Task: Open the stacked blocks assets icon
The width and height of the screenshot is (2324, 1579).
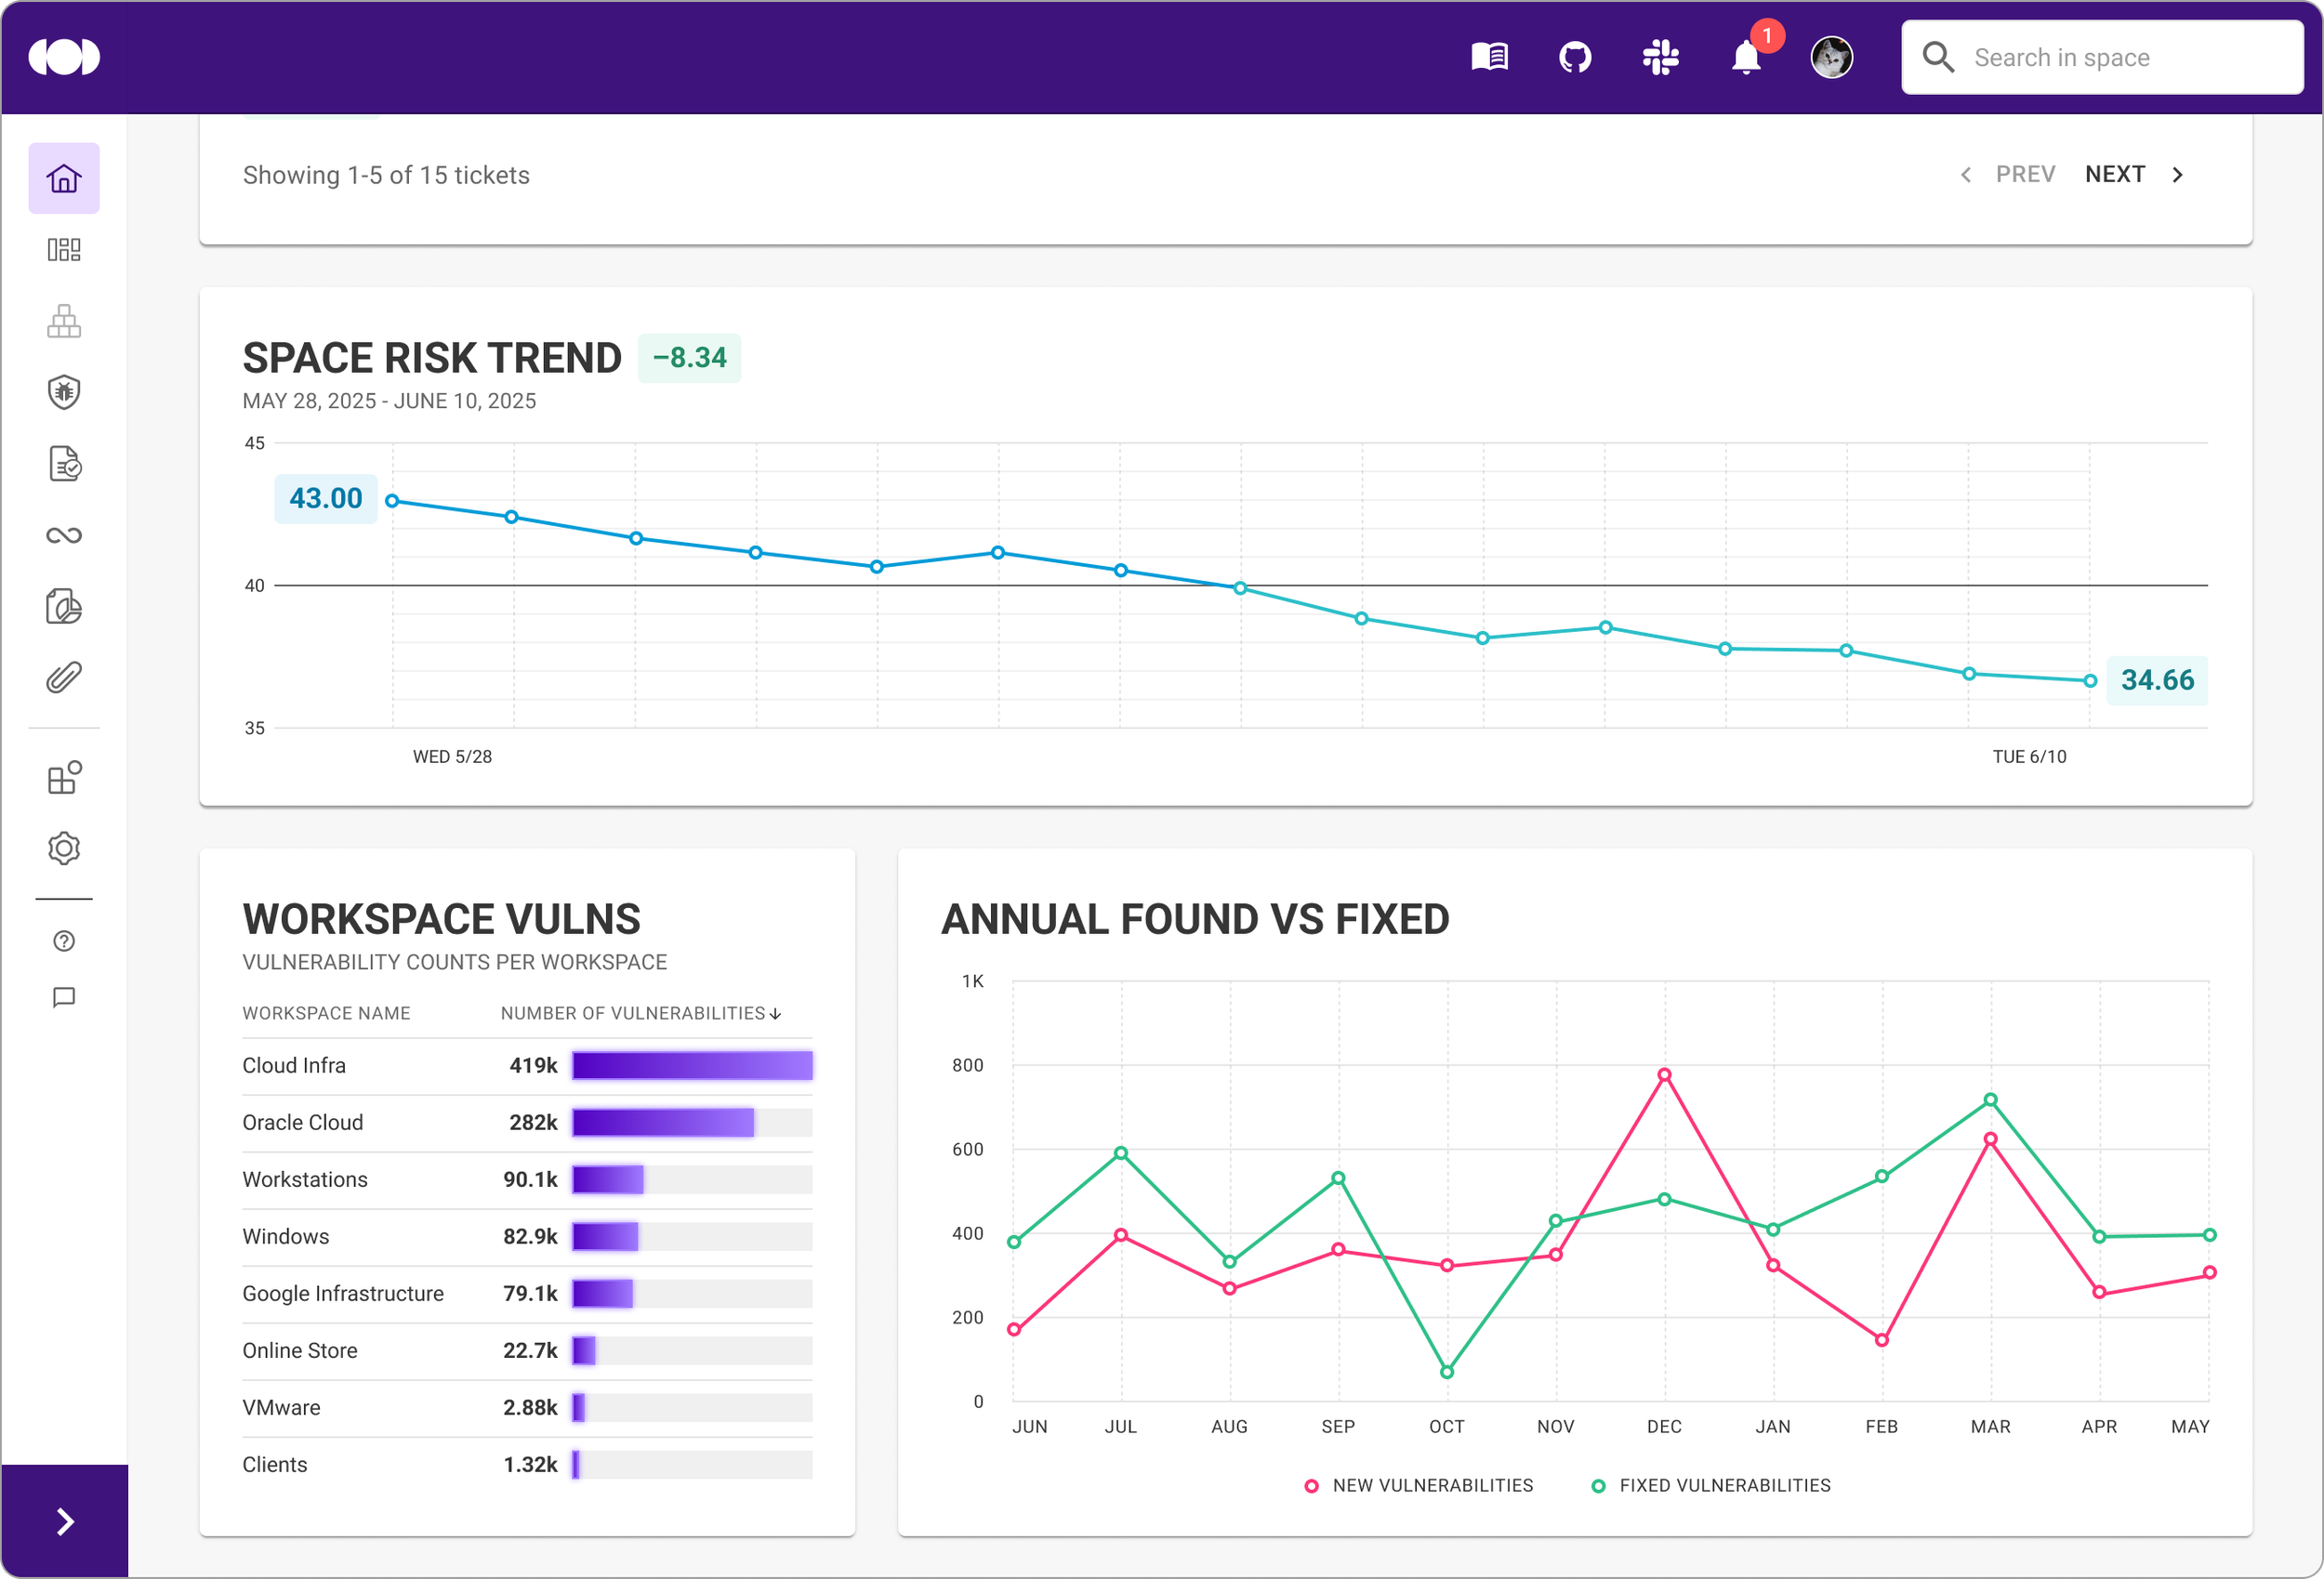Action: point(64,321)
